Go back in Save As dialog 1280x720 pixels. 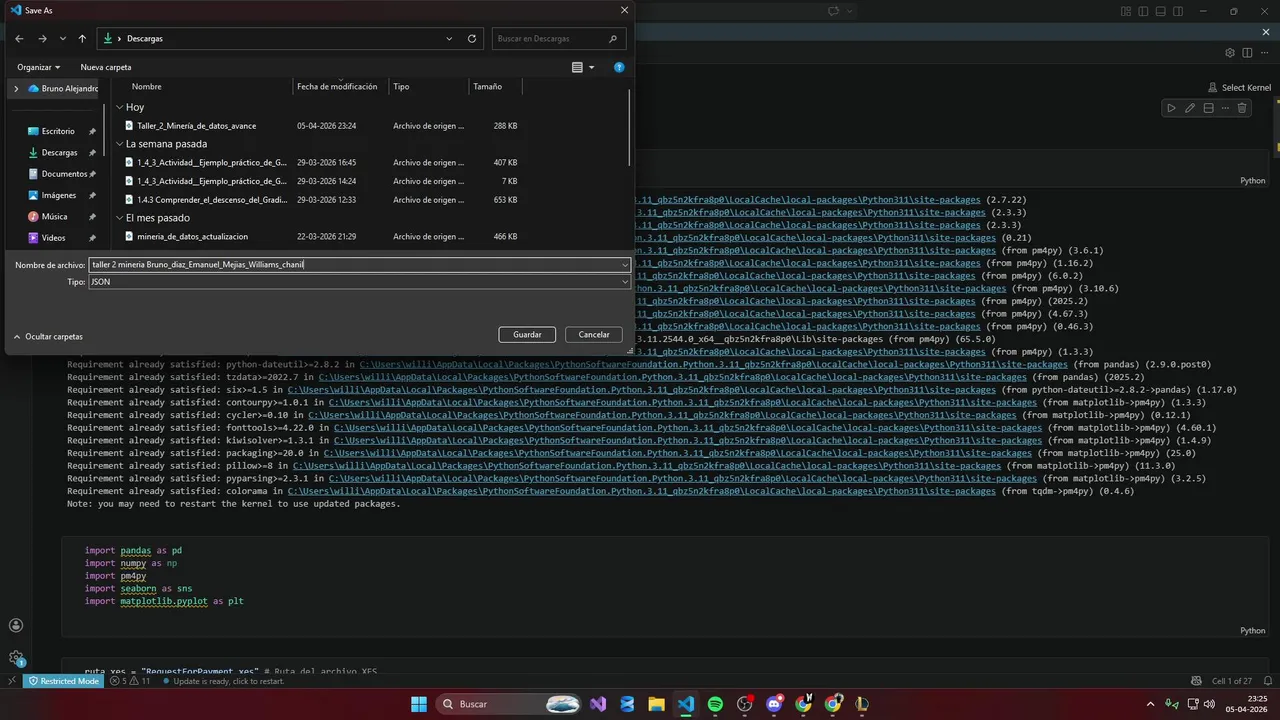point(19,39)
